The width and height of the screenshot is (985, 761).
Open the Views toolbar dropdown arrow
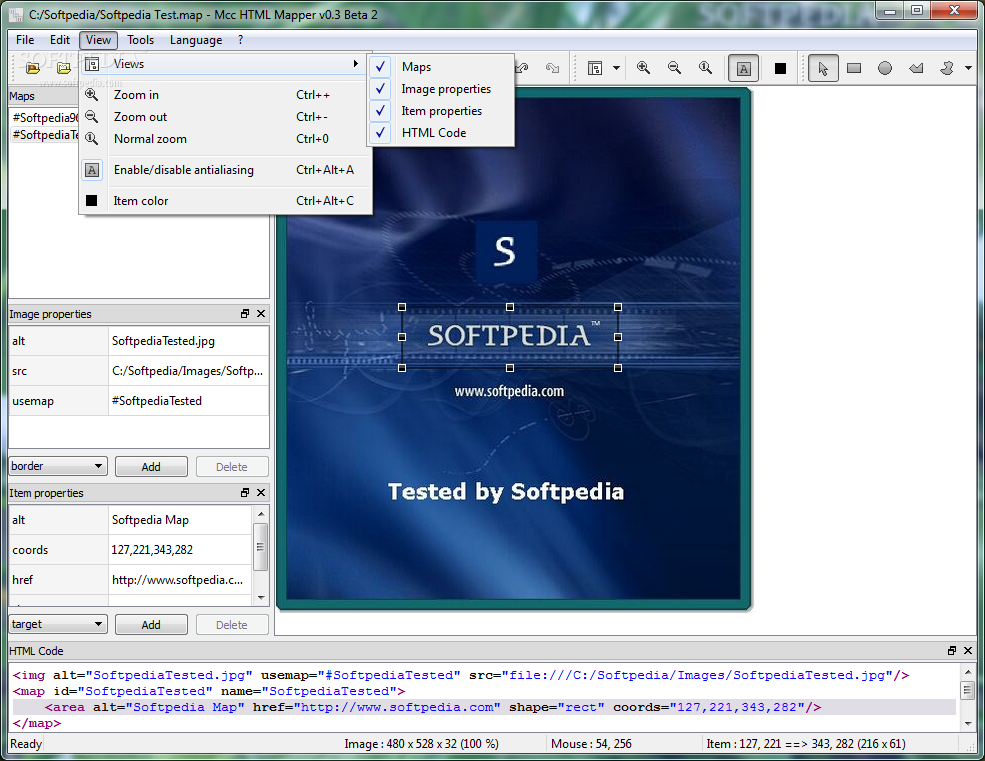coord(616,68)
